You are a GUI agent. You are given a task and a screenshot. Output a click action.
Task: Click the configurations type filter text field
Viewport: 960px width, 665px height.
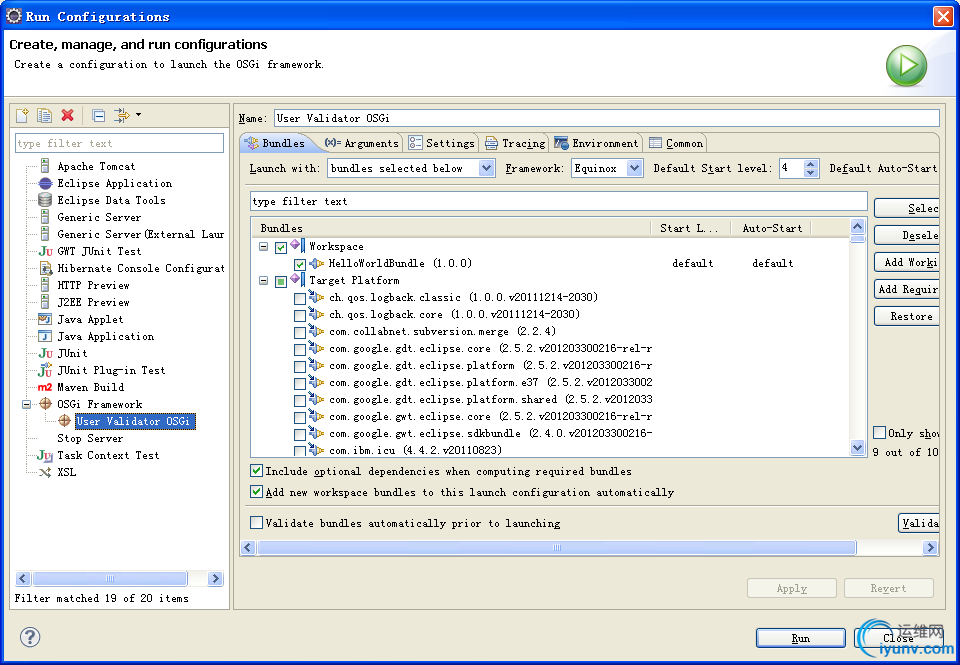coord(119,143)
